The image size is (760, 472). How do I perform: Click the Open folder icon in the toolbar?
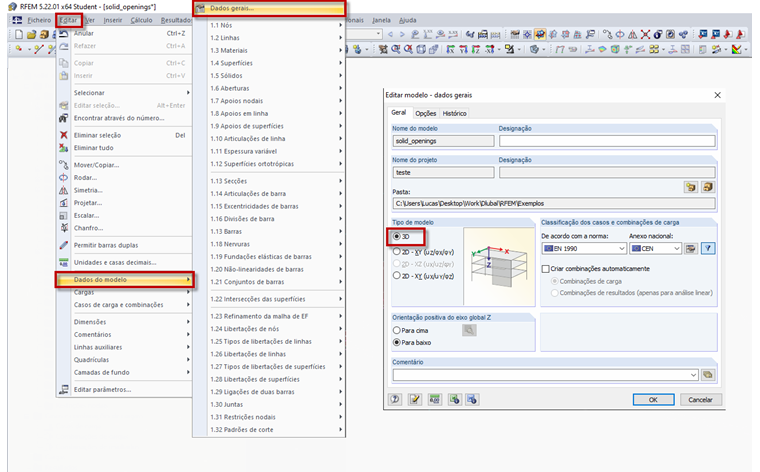coord(32,34)
